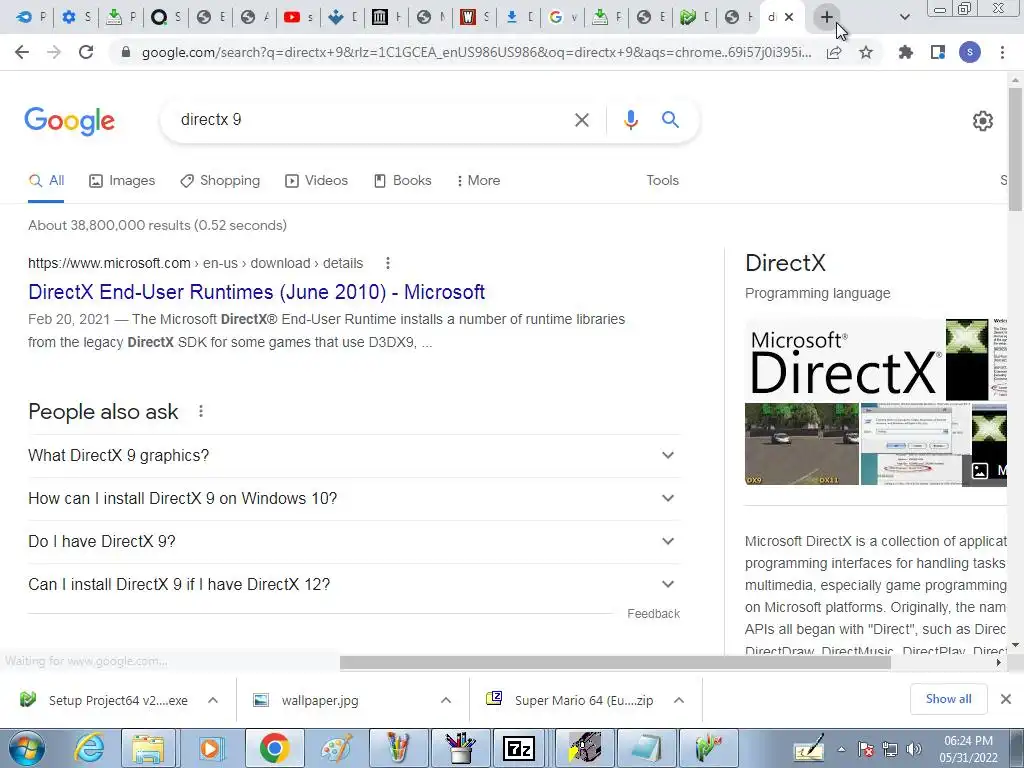Switch to Shopping results
The width and height of the screenshot is (1024, 768).
tap(220, 181)
